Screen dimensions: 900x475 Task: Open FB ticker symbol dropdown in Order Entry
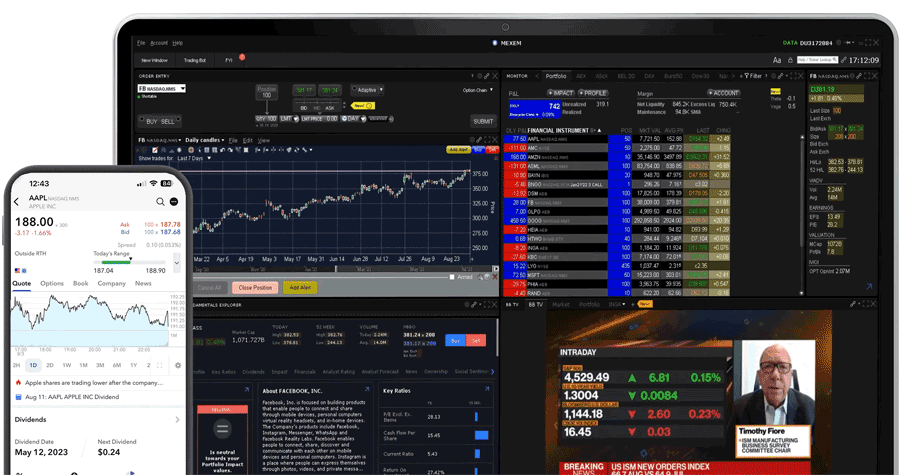(x=161, y=88)
